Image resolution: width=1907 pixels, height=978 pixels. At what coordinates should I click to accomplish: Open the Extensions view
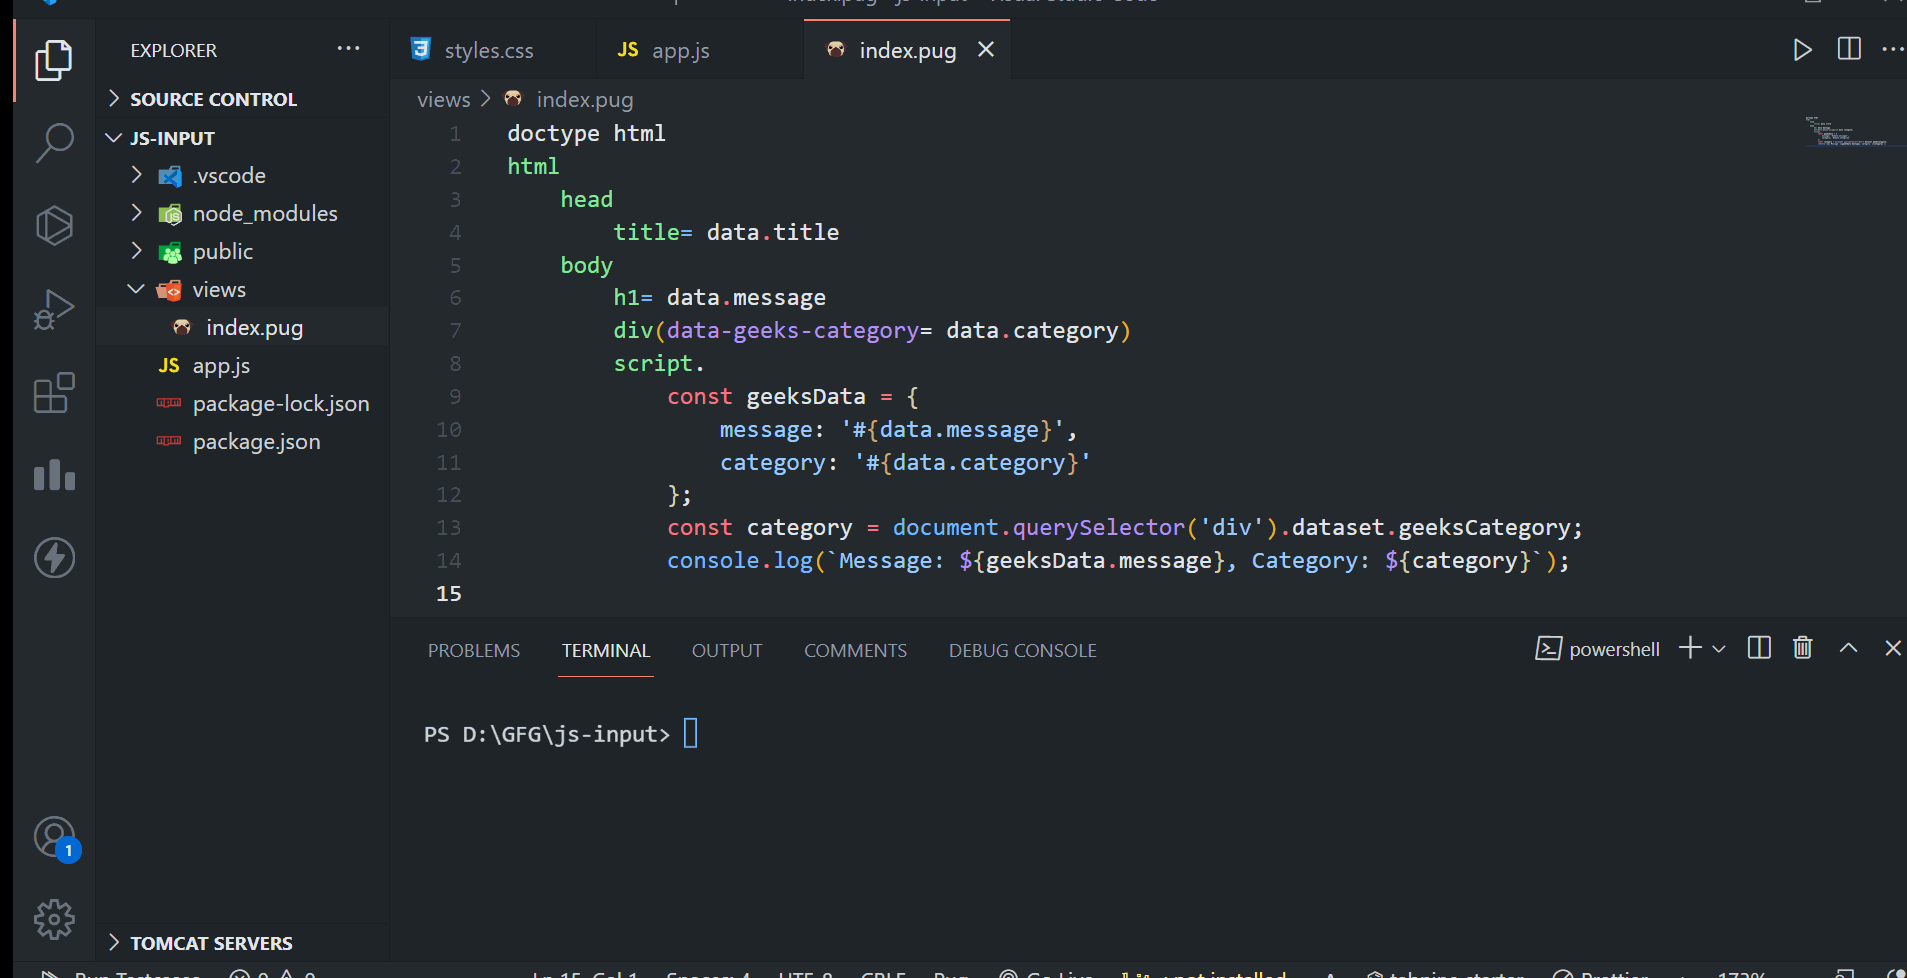(x=54, y=393)
